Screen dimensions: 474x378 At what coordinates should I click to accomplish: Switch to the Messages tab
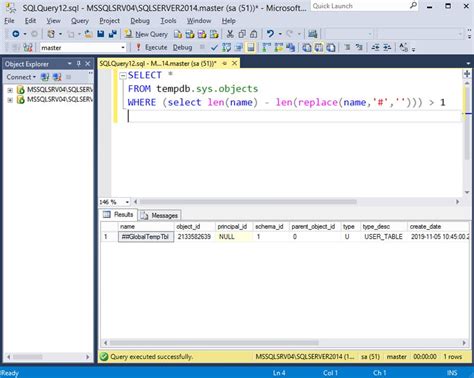tap(160, 216)
